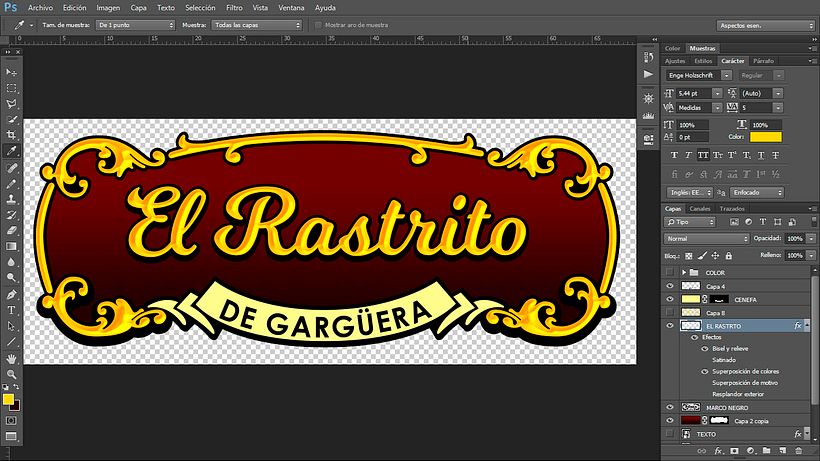
Task: Open the History panel icon
Action: point(648,57)
